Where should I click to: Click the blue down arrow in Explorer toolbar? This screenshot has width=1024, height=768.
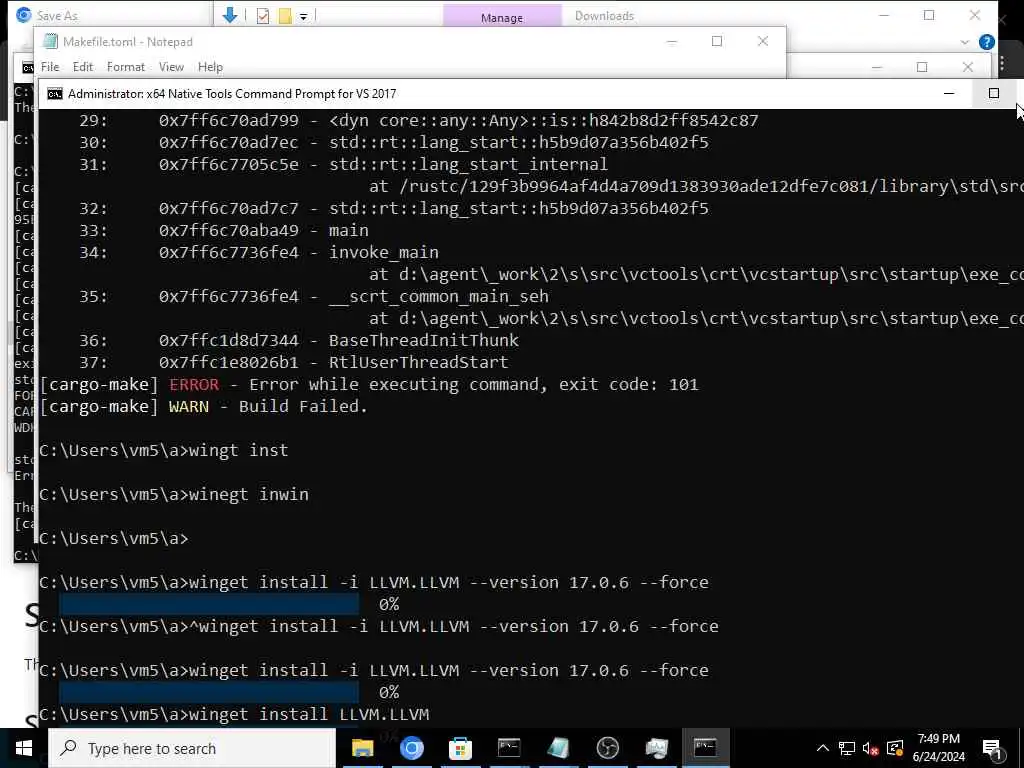(230, 15)
